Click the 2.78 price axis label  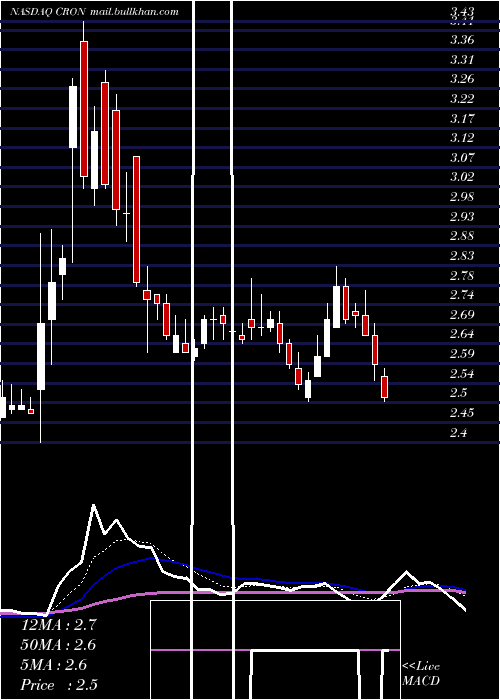462,275
